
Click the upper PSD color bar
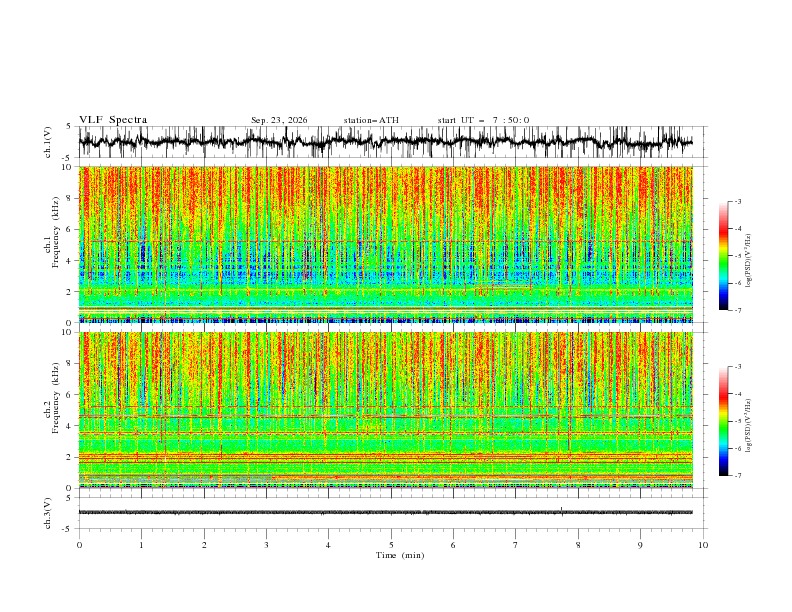[724, 255]
